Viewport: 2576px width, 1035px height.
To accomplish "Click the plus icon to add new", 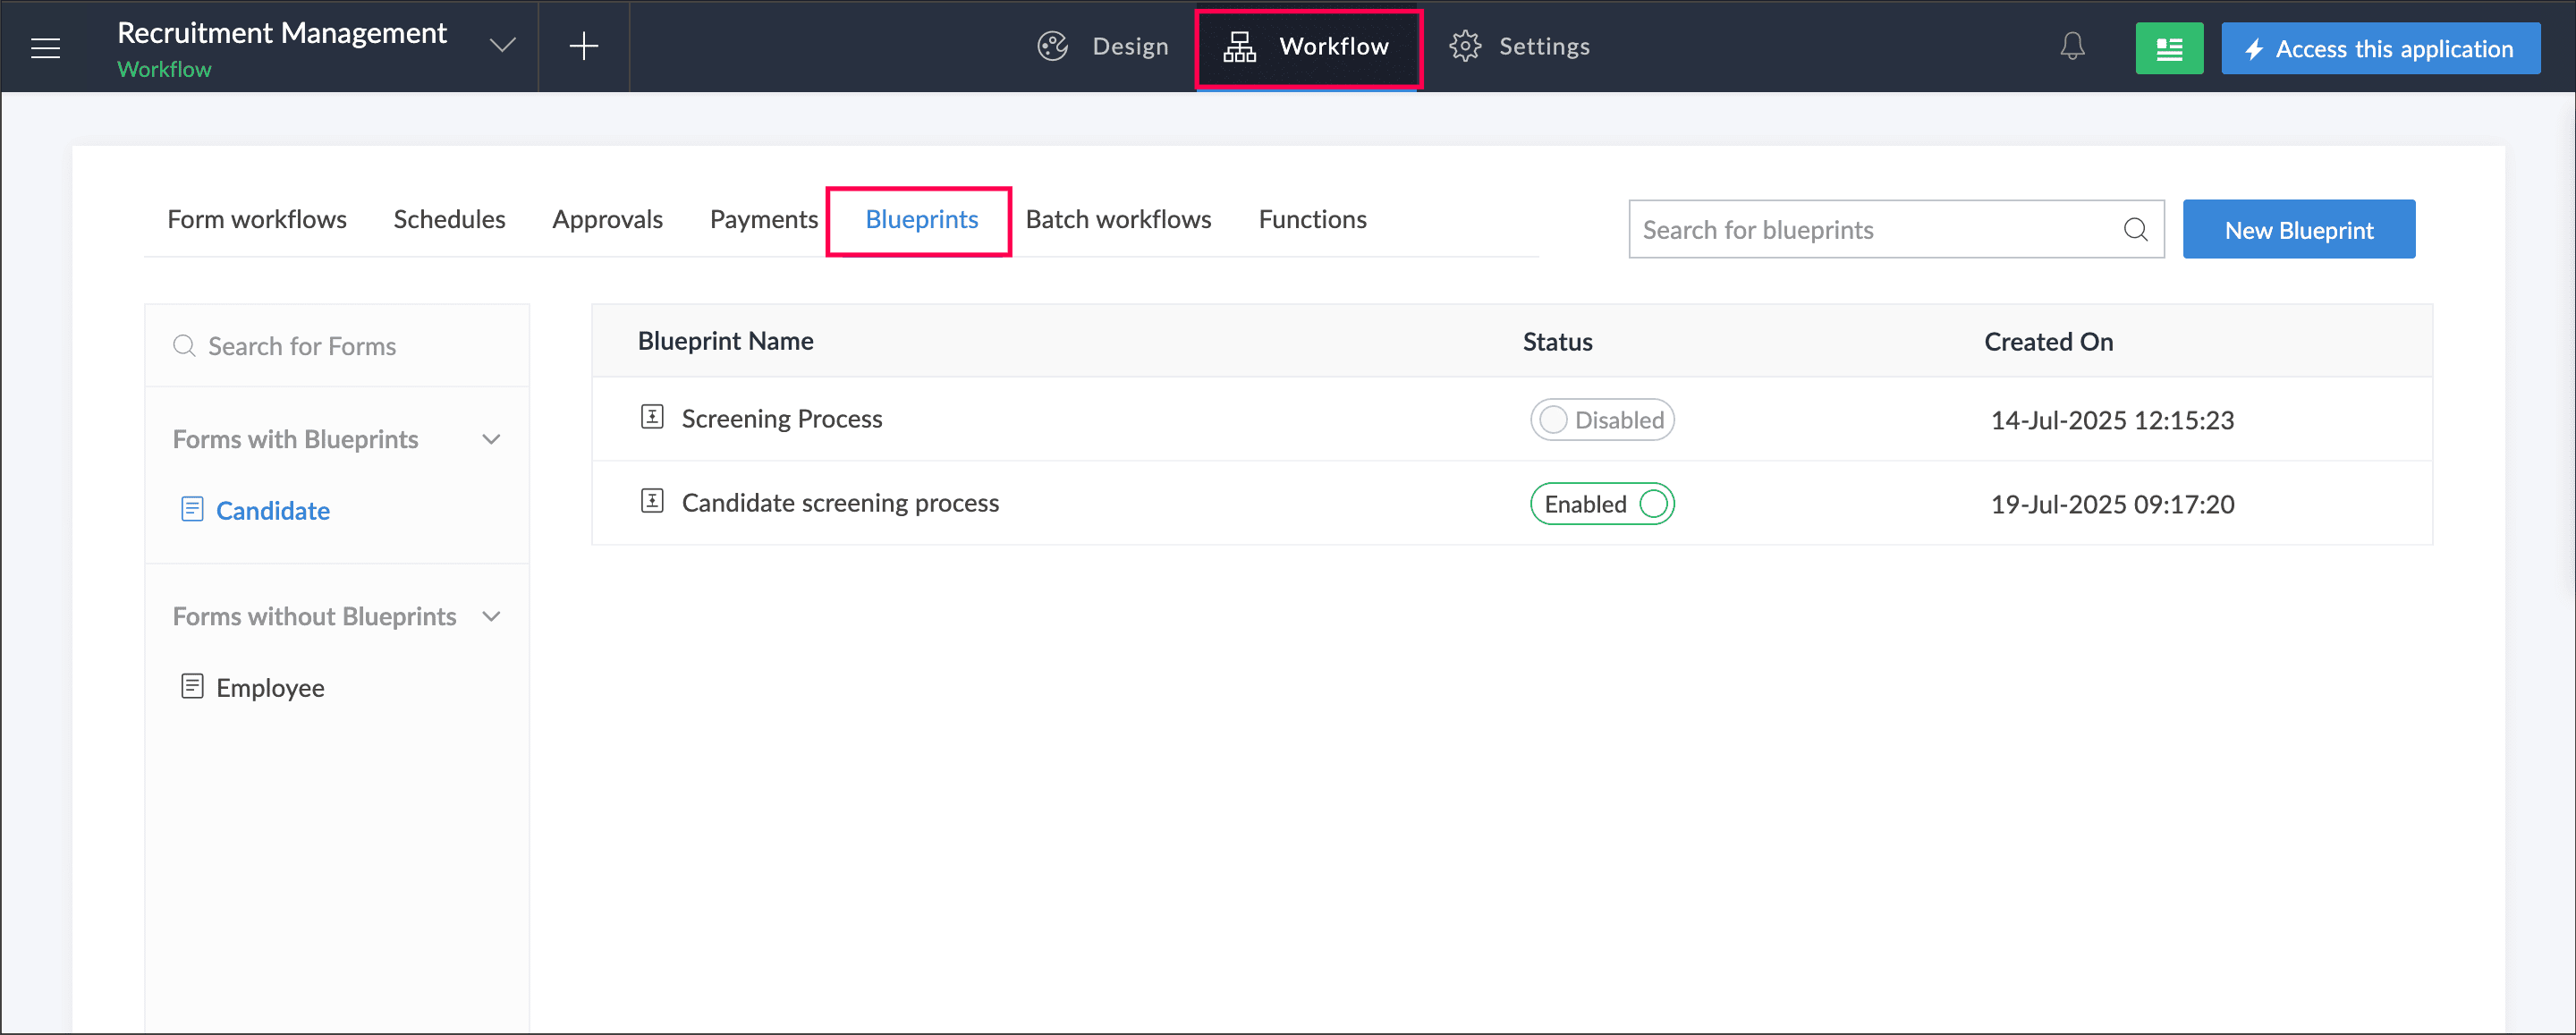I will tap(583, 46).
